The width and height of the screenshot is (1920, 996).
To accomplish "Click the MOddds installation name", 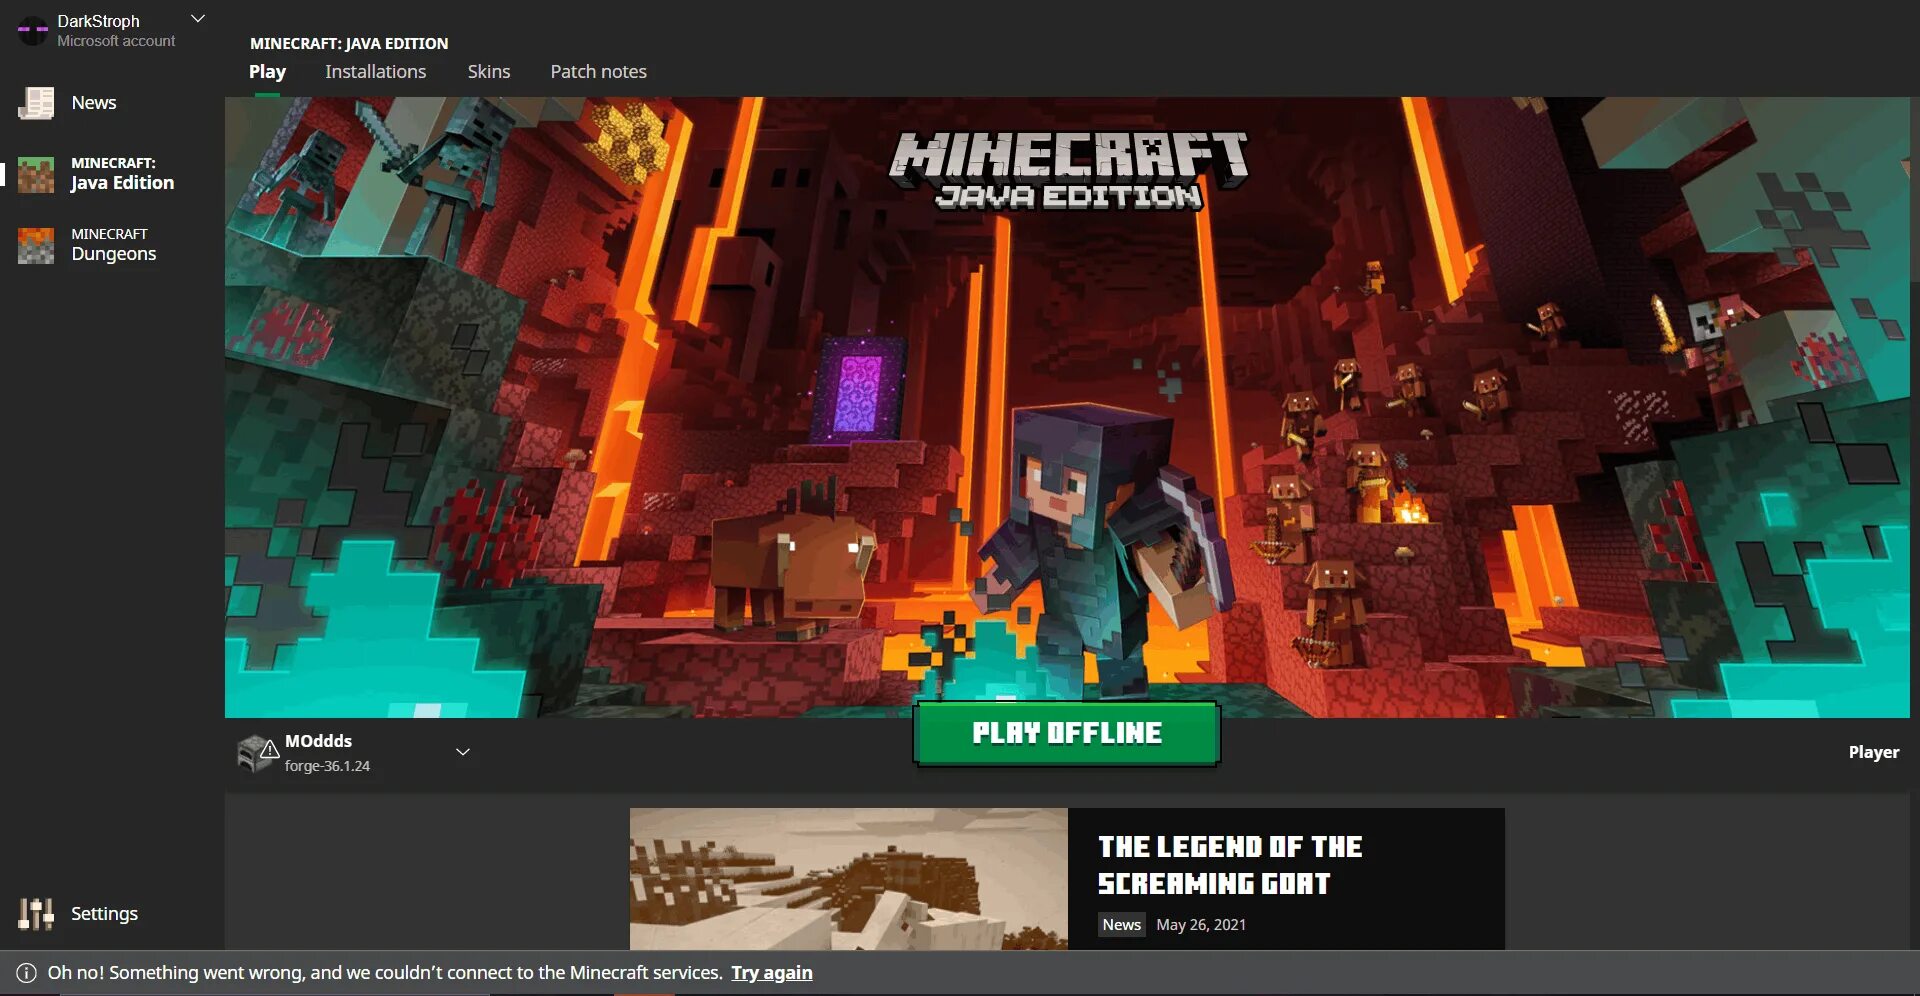I will pos(318,741).
